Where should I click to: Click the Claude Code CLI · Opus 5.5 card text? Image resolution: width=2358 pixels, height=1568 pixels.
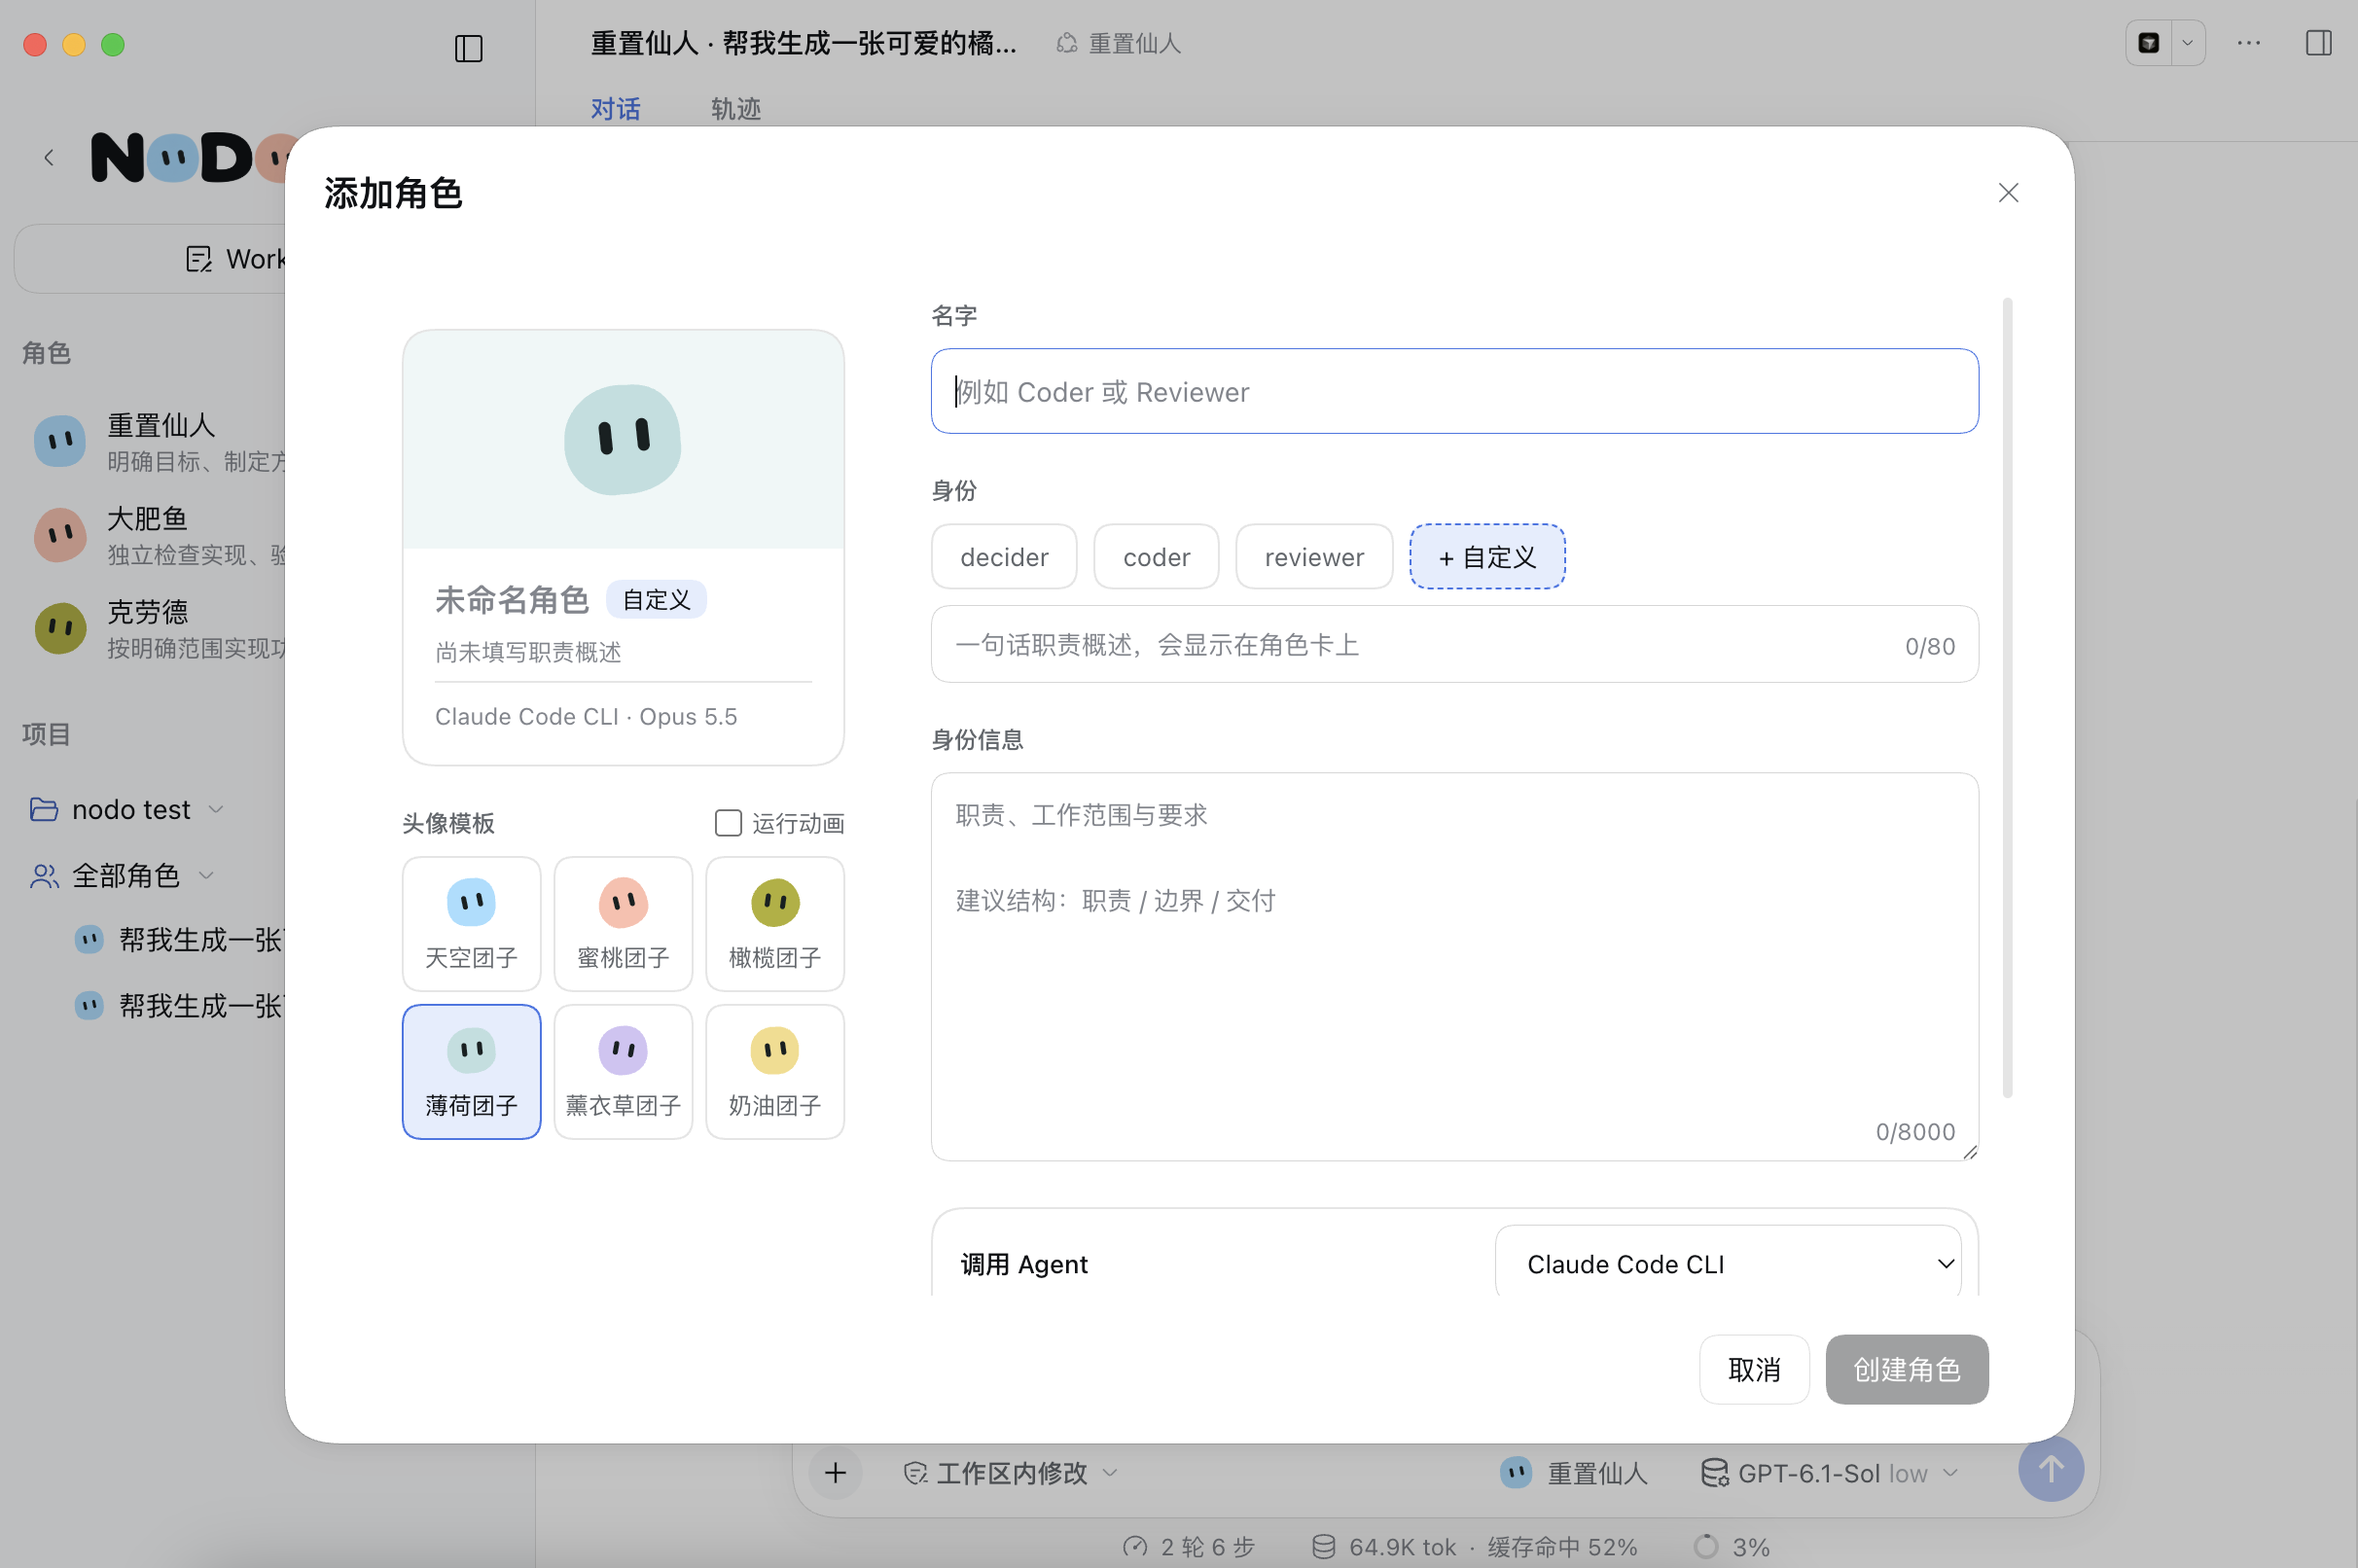click(x=586, y=717)
